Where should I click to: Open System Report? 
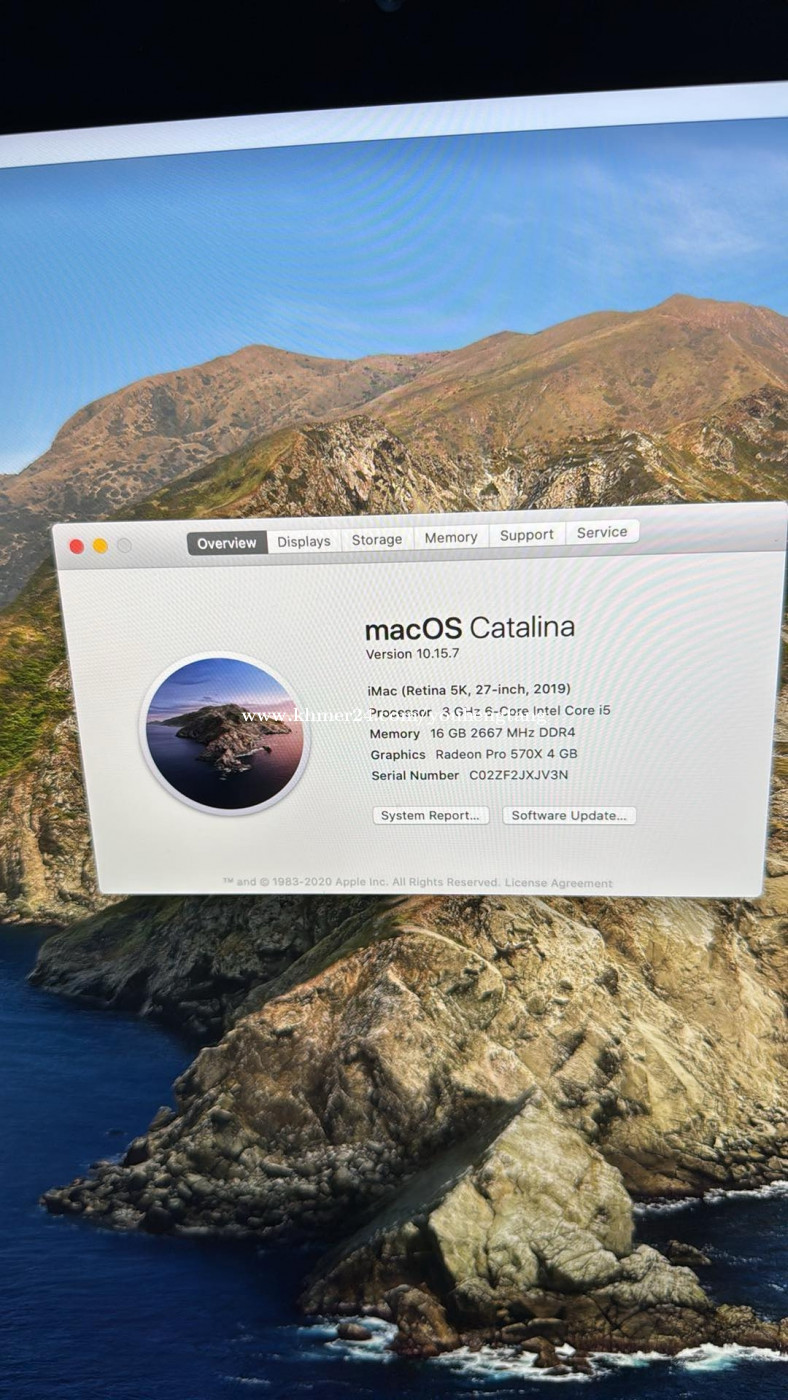(x=431, y=815)
